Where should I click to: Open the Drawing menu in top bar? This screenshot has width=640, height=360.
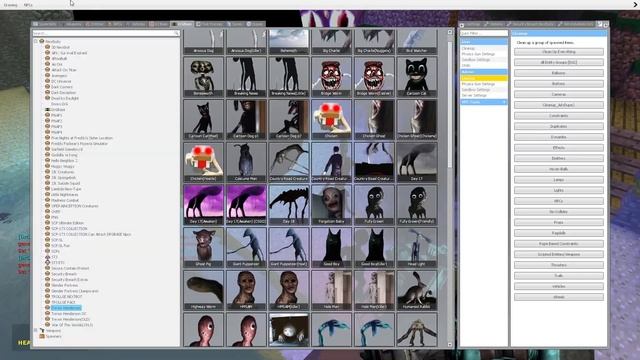pos(10,5)
